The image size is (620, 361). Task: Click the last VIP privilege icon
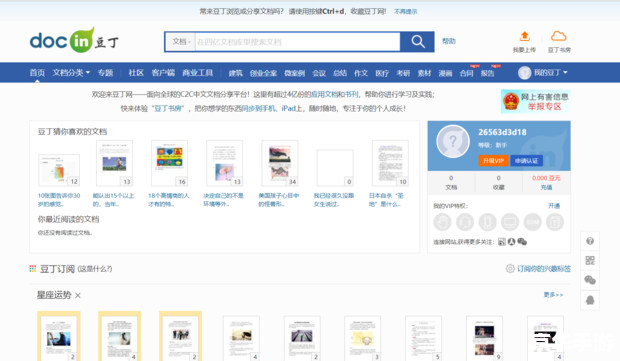(x=555, y=222)
